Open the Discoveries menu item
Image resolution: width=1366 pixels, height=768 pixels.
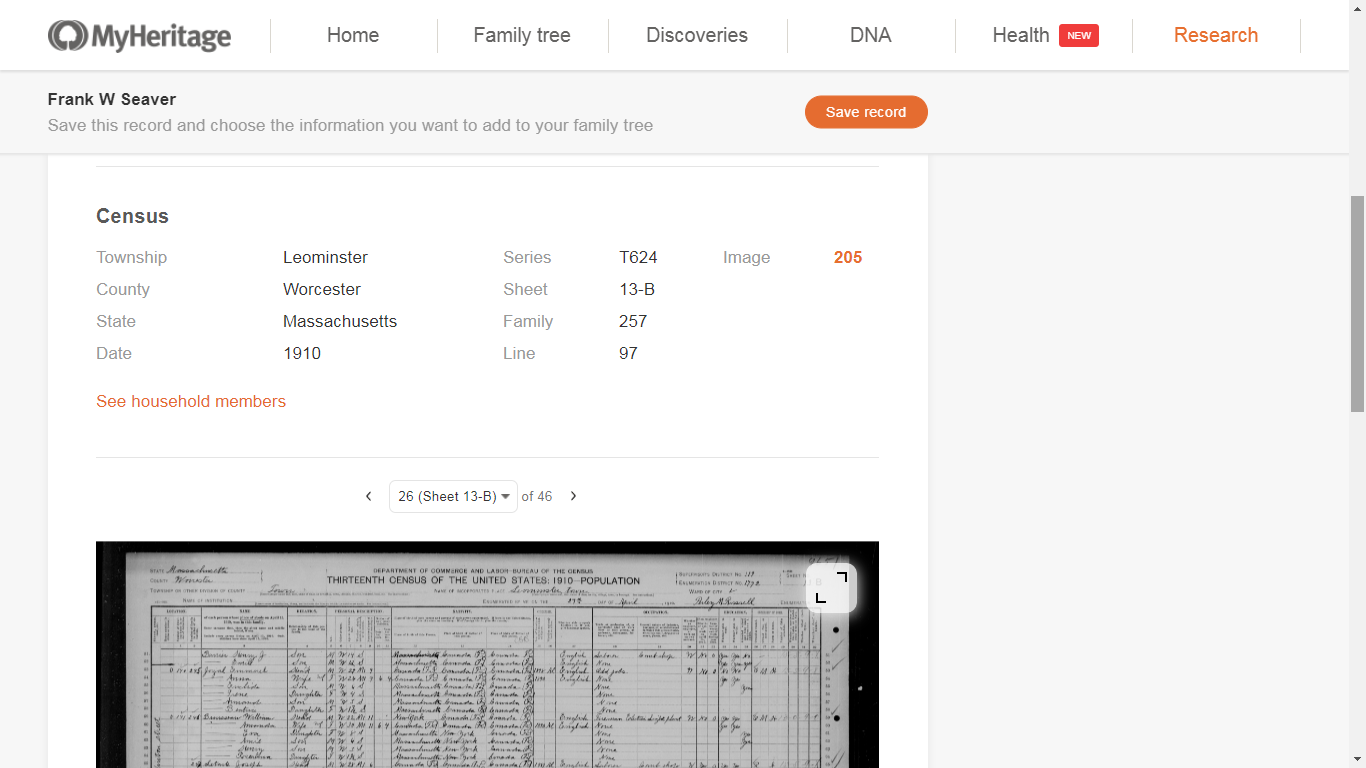(697, 35)
